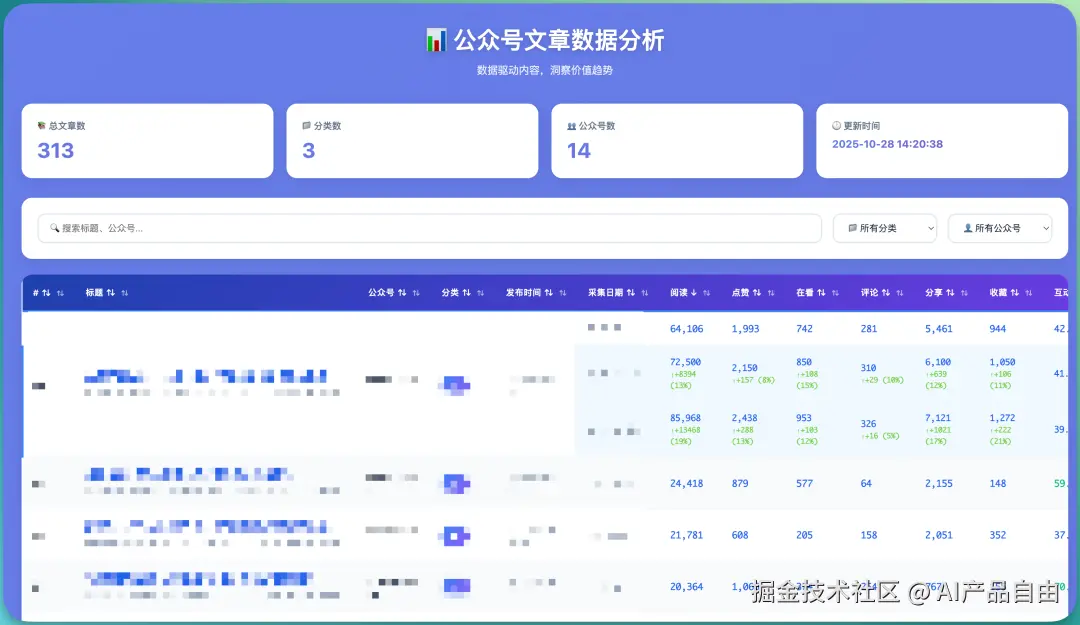Sort the table by 分类 column header

[x=462, y=293]
